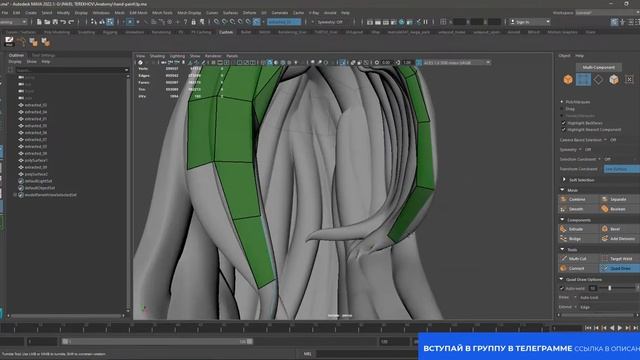Adjust the Auto-weld slider handle

pyautogui.click(x=610, y=289)
